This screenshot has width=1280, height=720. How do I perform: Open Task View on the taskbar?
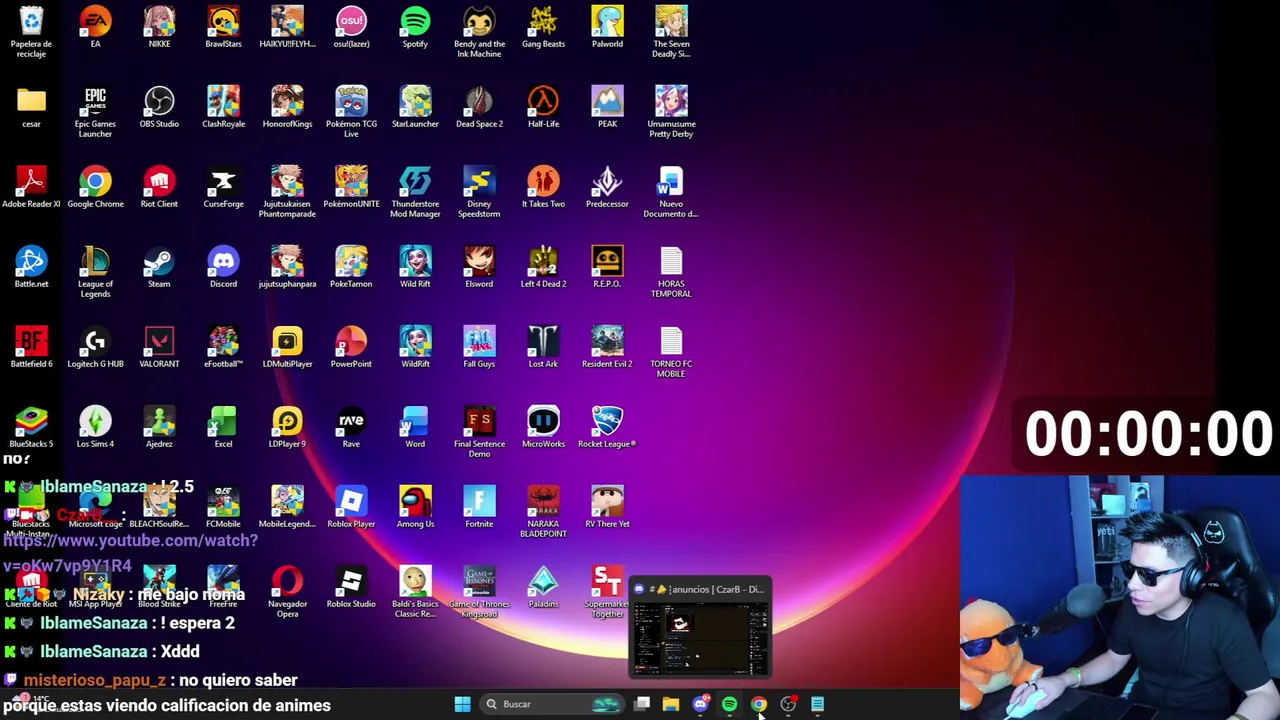click(x=642, y=704)
